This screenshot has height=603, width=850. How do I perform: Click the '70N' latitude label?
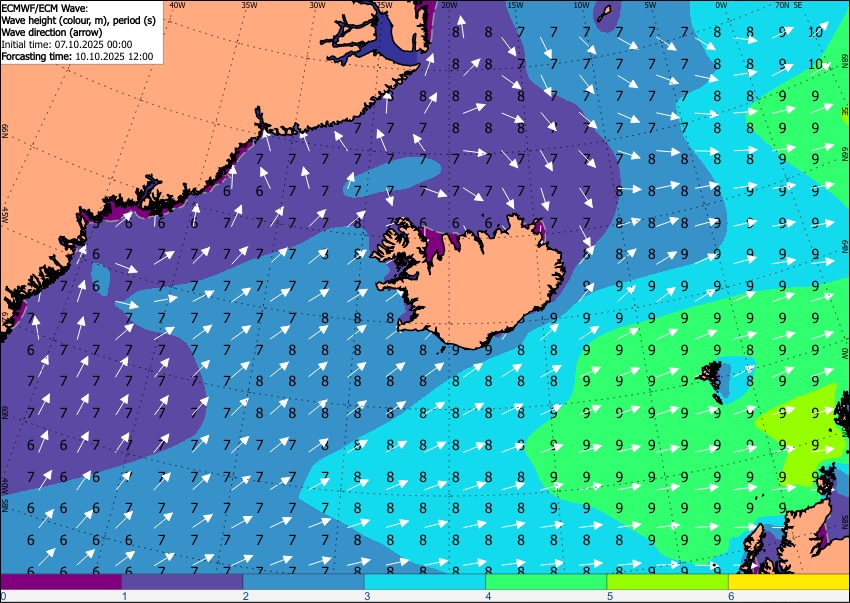[x=782, y=5]
